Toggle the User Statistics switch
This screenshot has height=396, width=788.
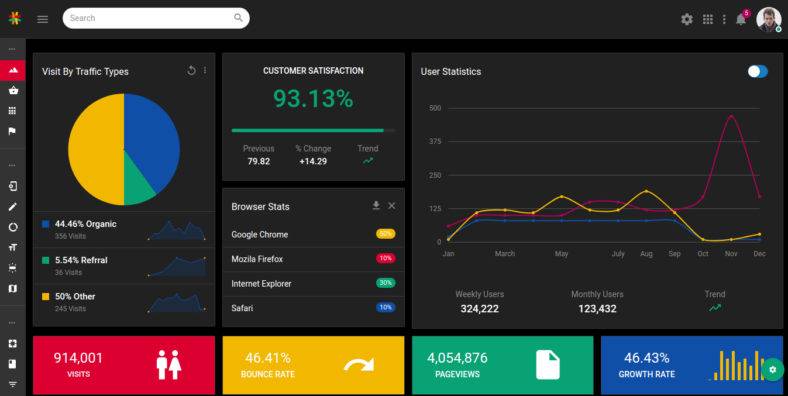tap(757, 71)
